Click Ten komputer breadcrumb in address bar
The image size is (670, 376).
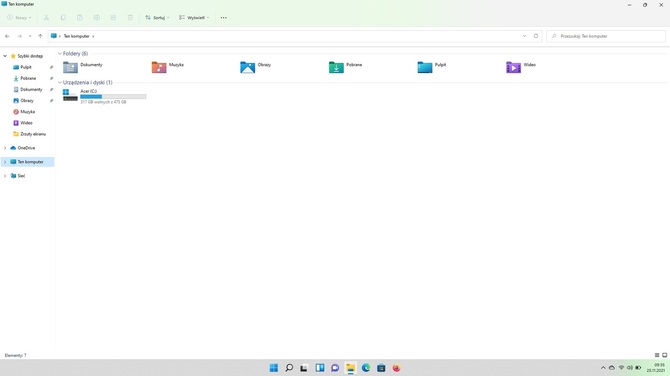tap(76, 36)
